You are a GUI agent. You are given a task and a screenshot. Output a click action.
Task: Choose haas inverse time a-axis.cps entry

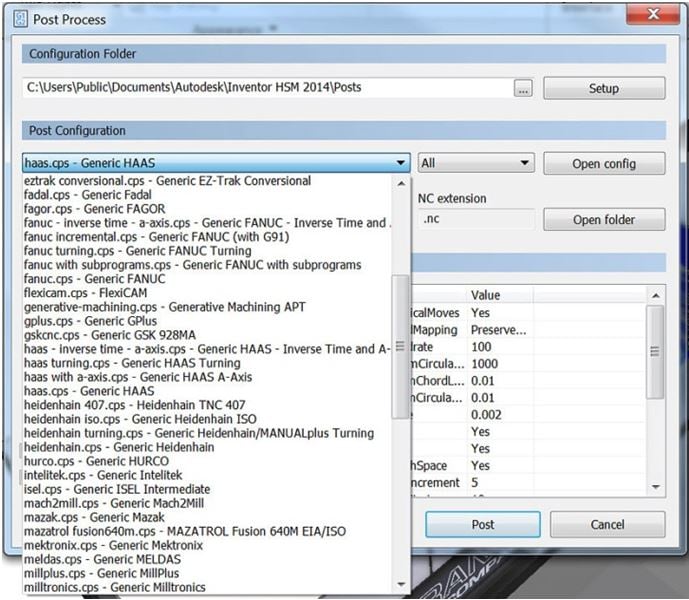pyautogui.click(x=207, y=349)
